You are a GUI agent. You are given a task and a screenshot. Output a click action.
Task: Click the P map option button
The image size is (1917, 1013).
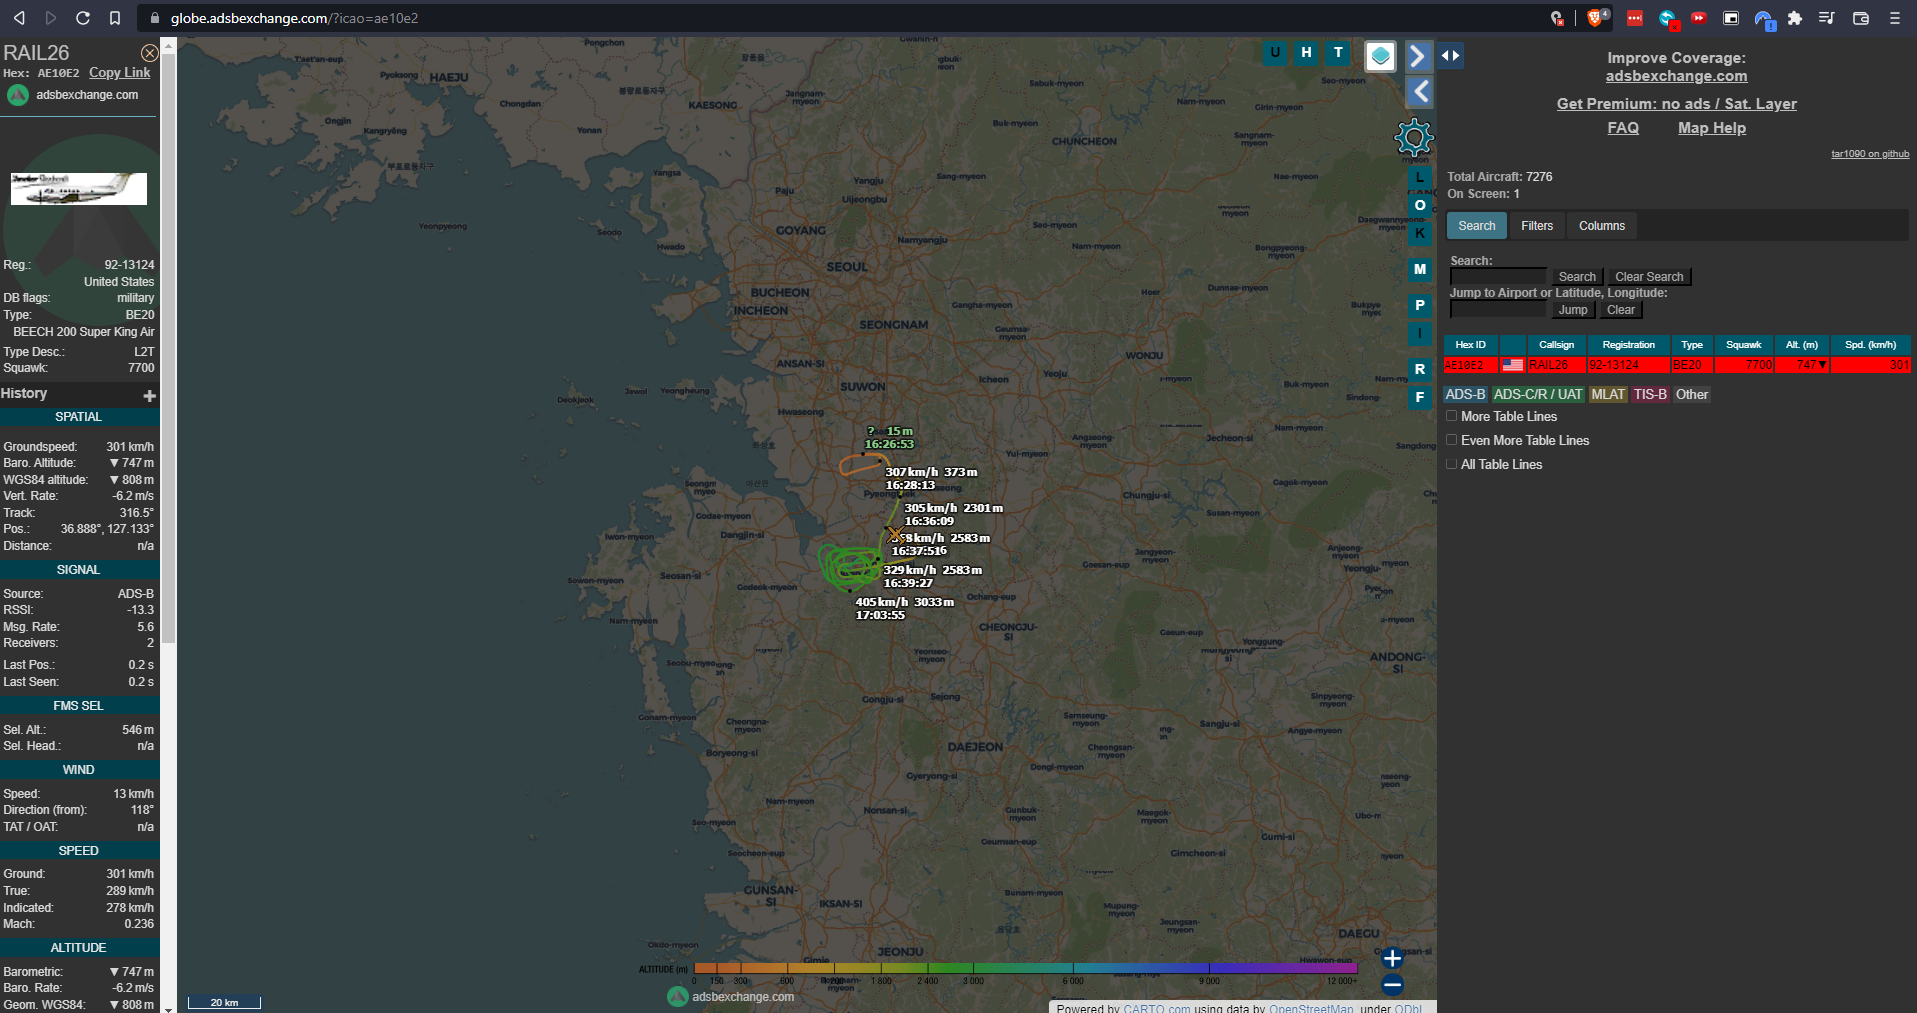[1420, 305]
